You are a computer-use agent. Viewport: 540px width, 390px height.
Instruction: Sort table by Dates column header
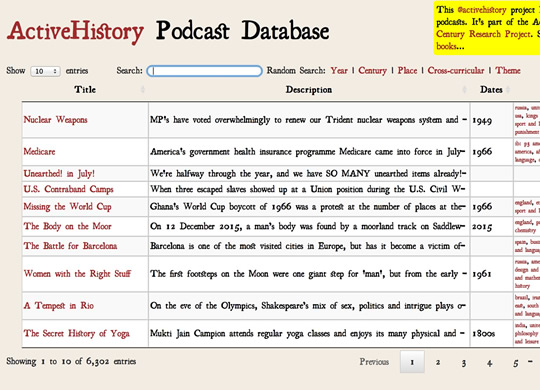[x=491, y=90]
